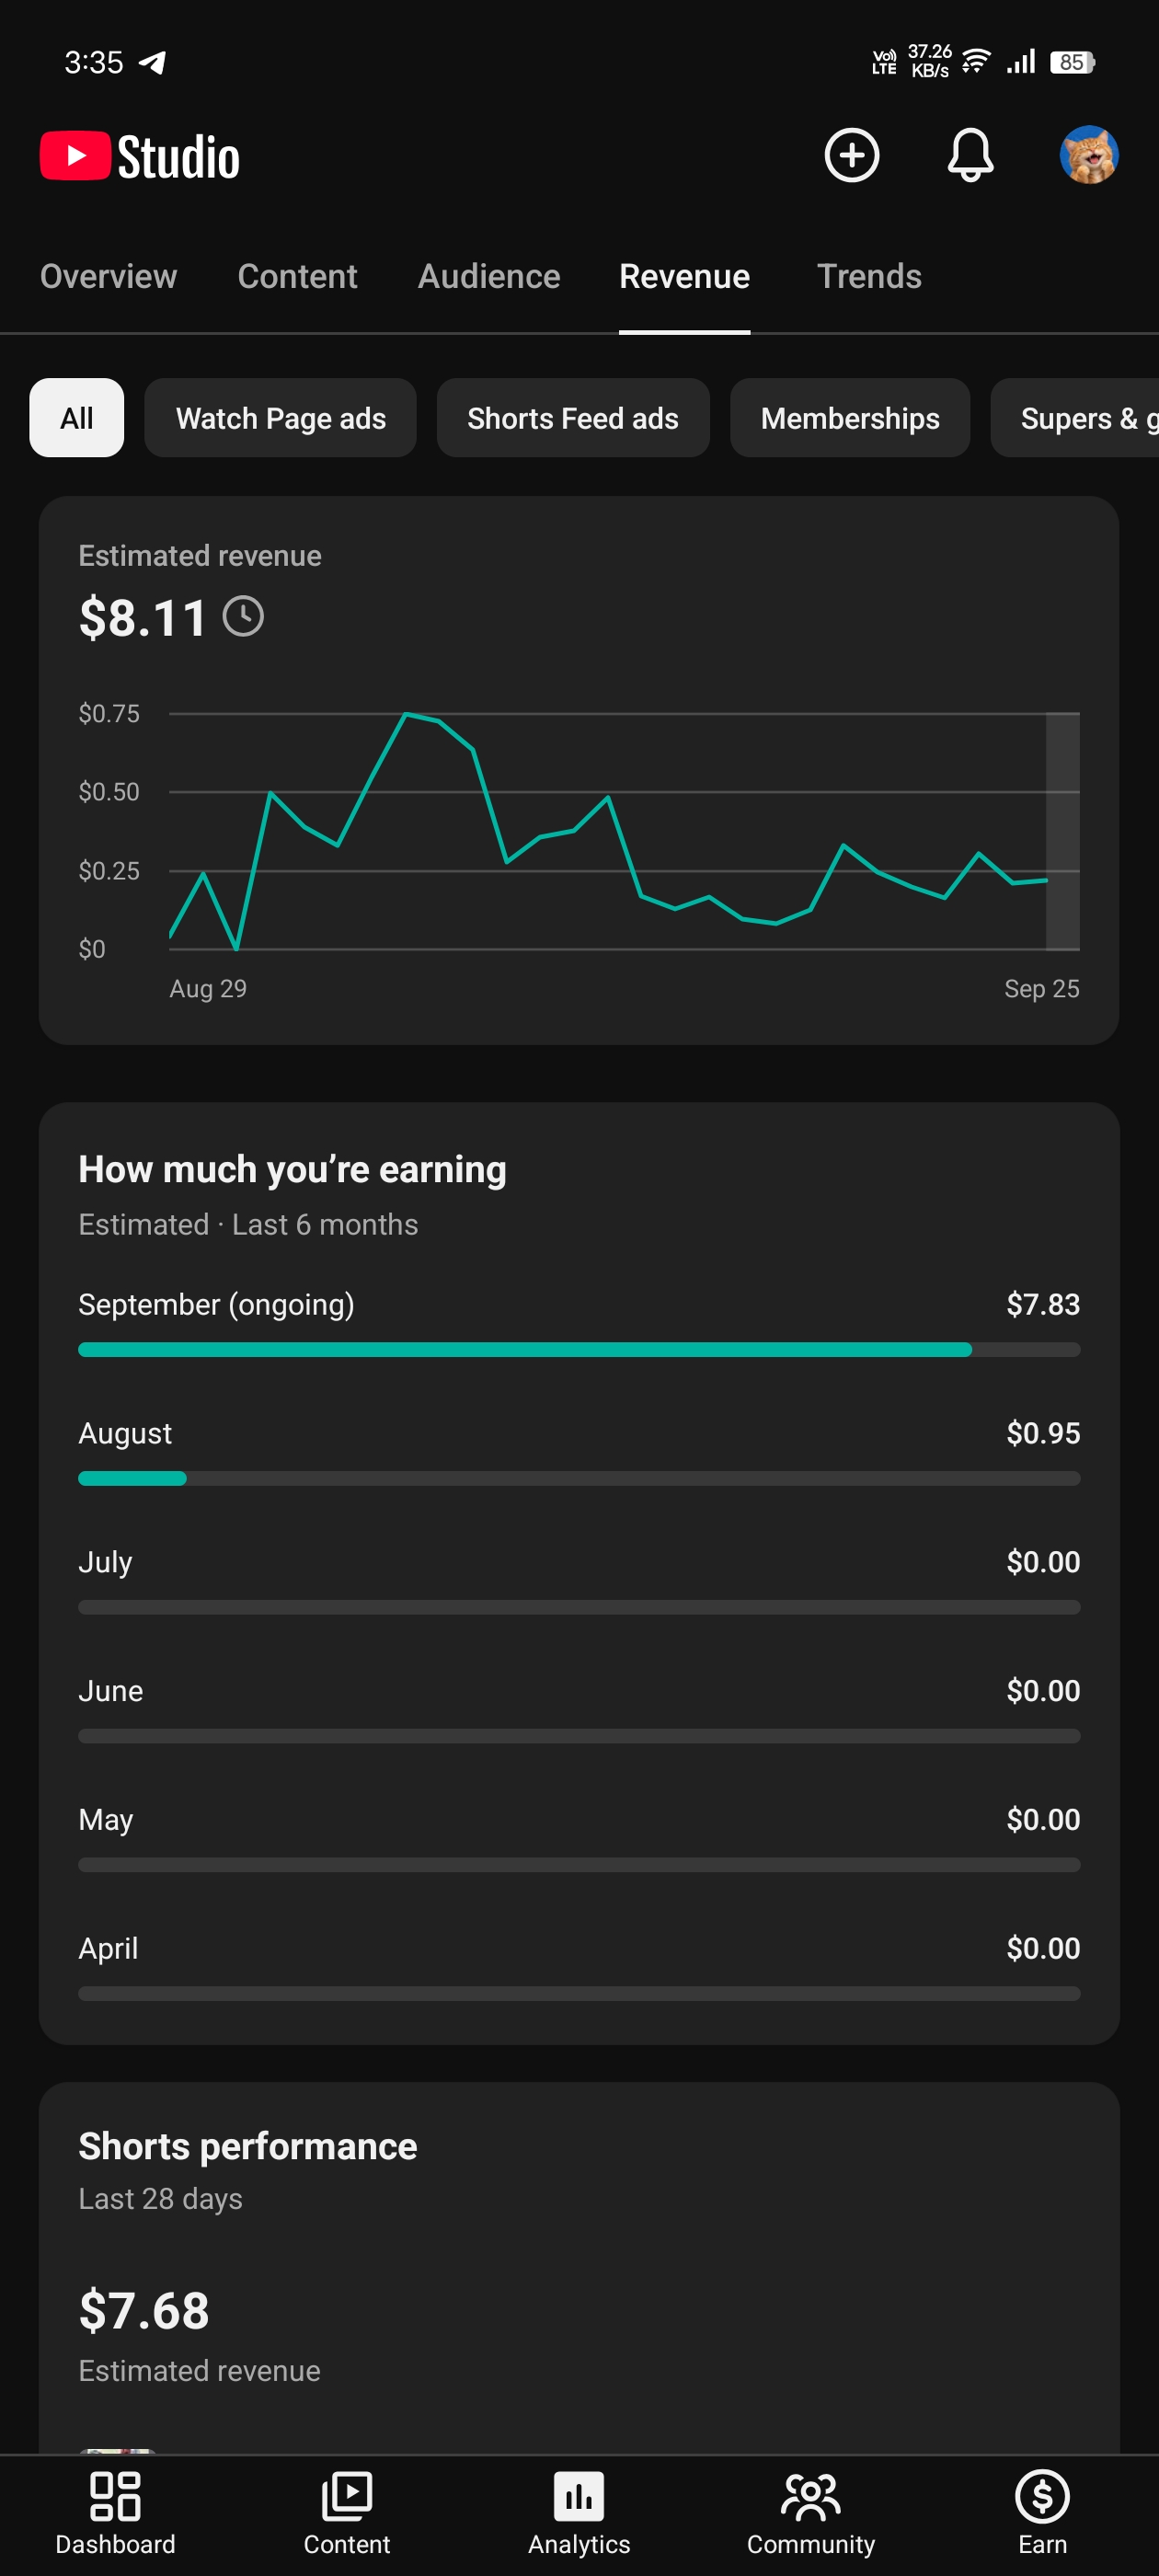Open the notifications bell
This screenshot has height=2576, width=1159.
[970, 155]
